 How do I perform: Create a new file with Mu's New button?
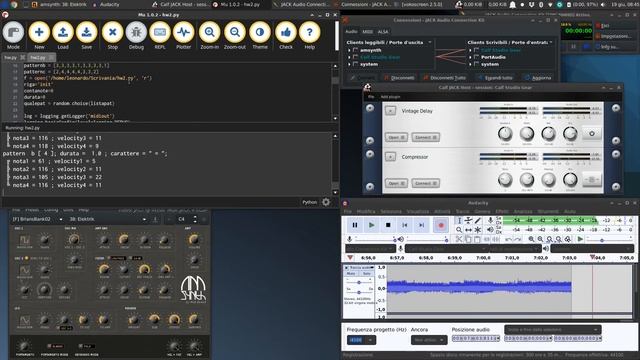[x=39, y=33]
